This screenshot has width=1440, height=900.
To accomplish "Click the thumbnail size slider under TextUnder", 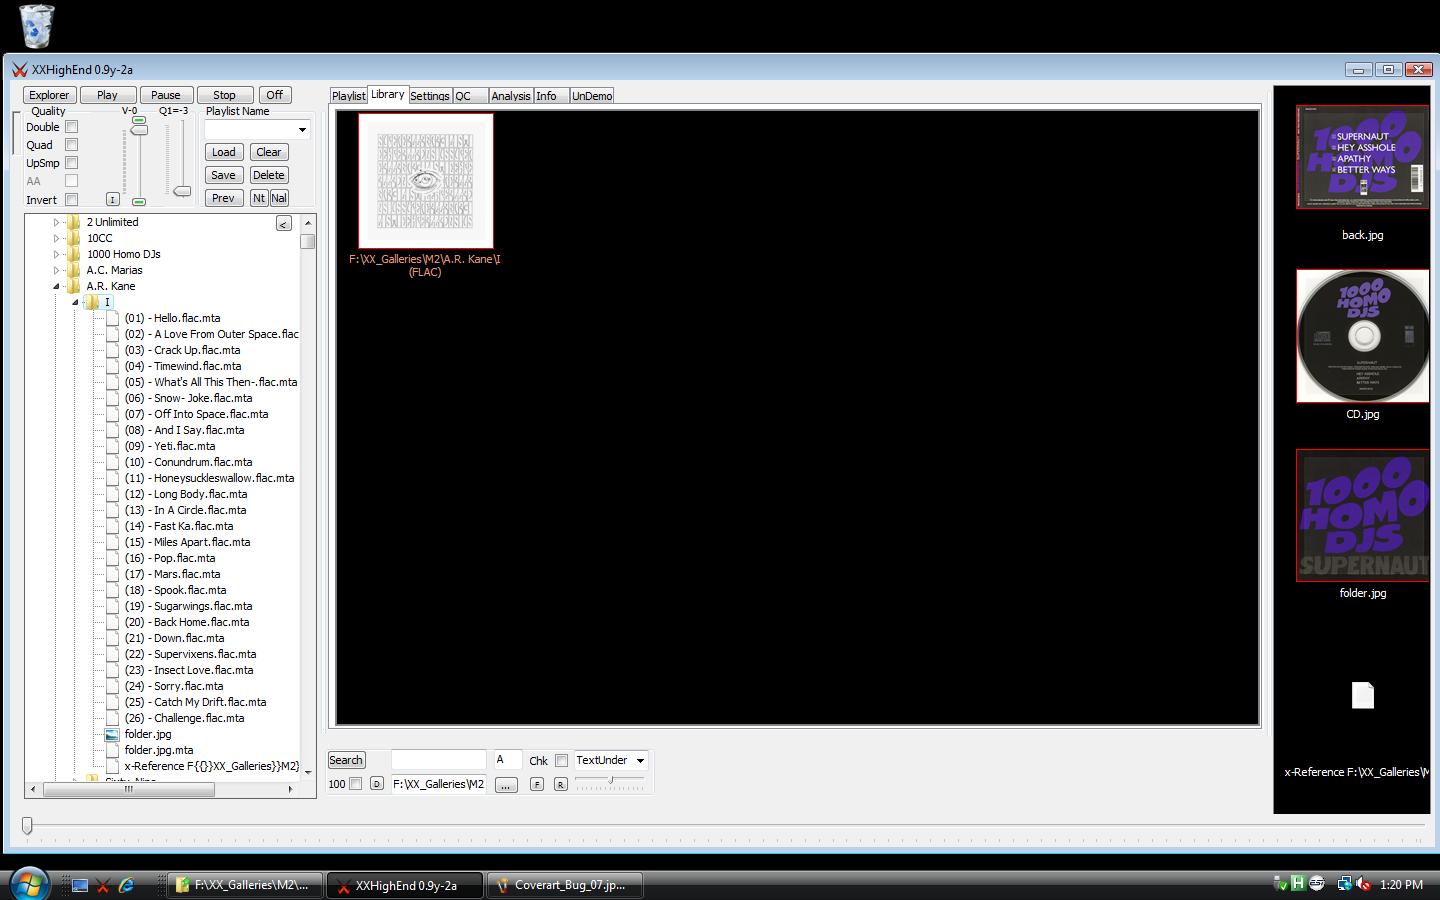I will tap(611, 780).
